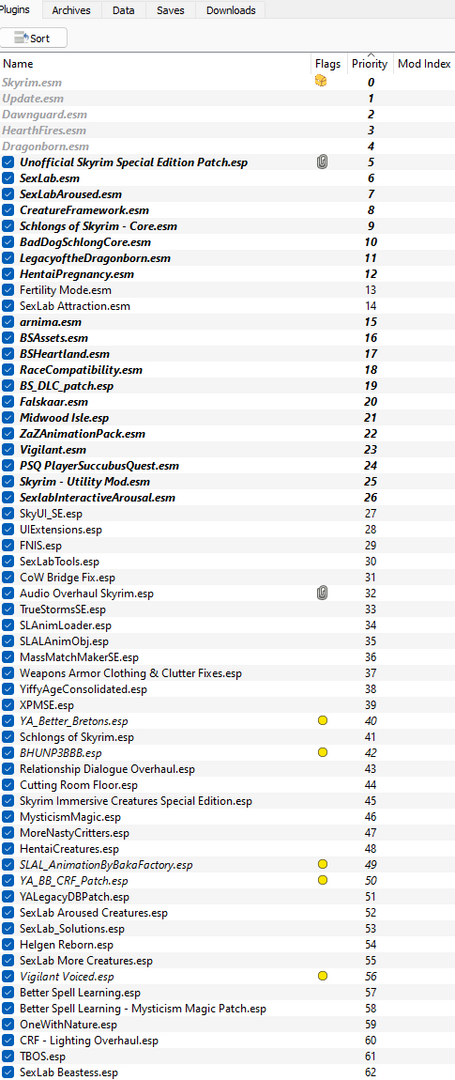Select the Update.esm plugin
The height and width of the screenshot is (1080, 455).
coord(227,98)
